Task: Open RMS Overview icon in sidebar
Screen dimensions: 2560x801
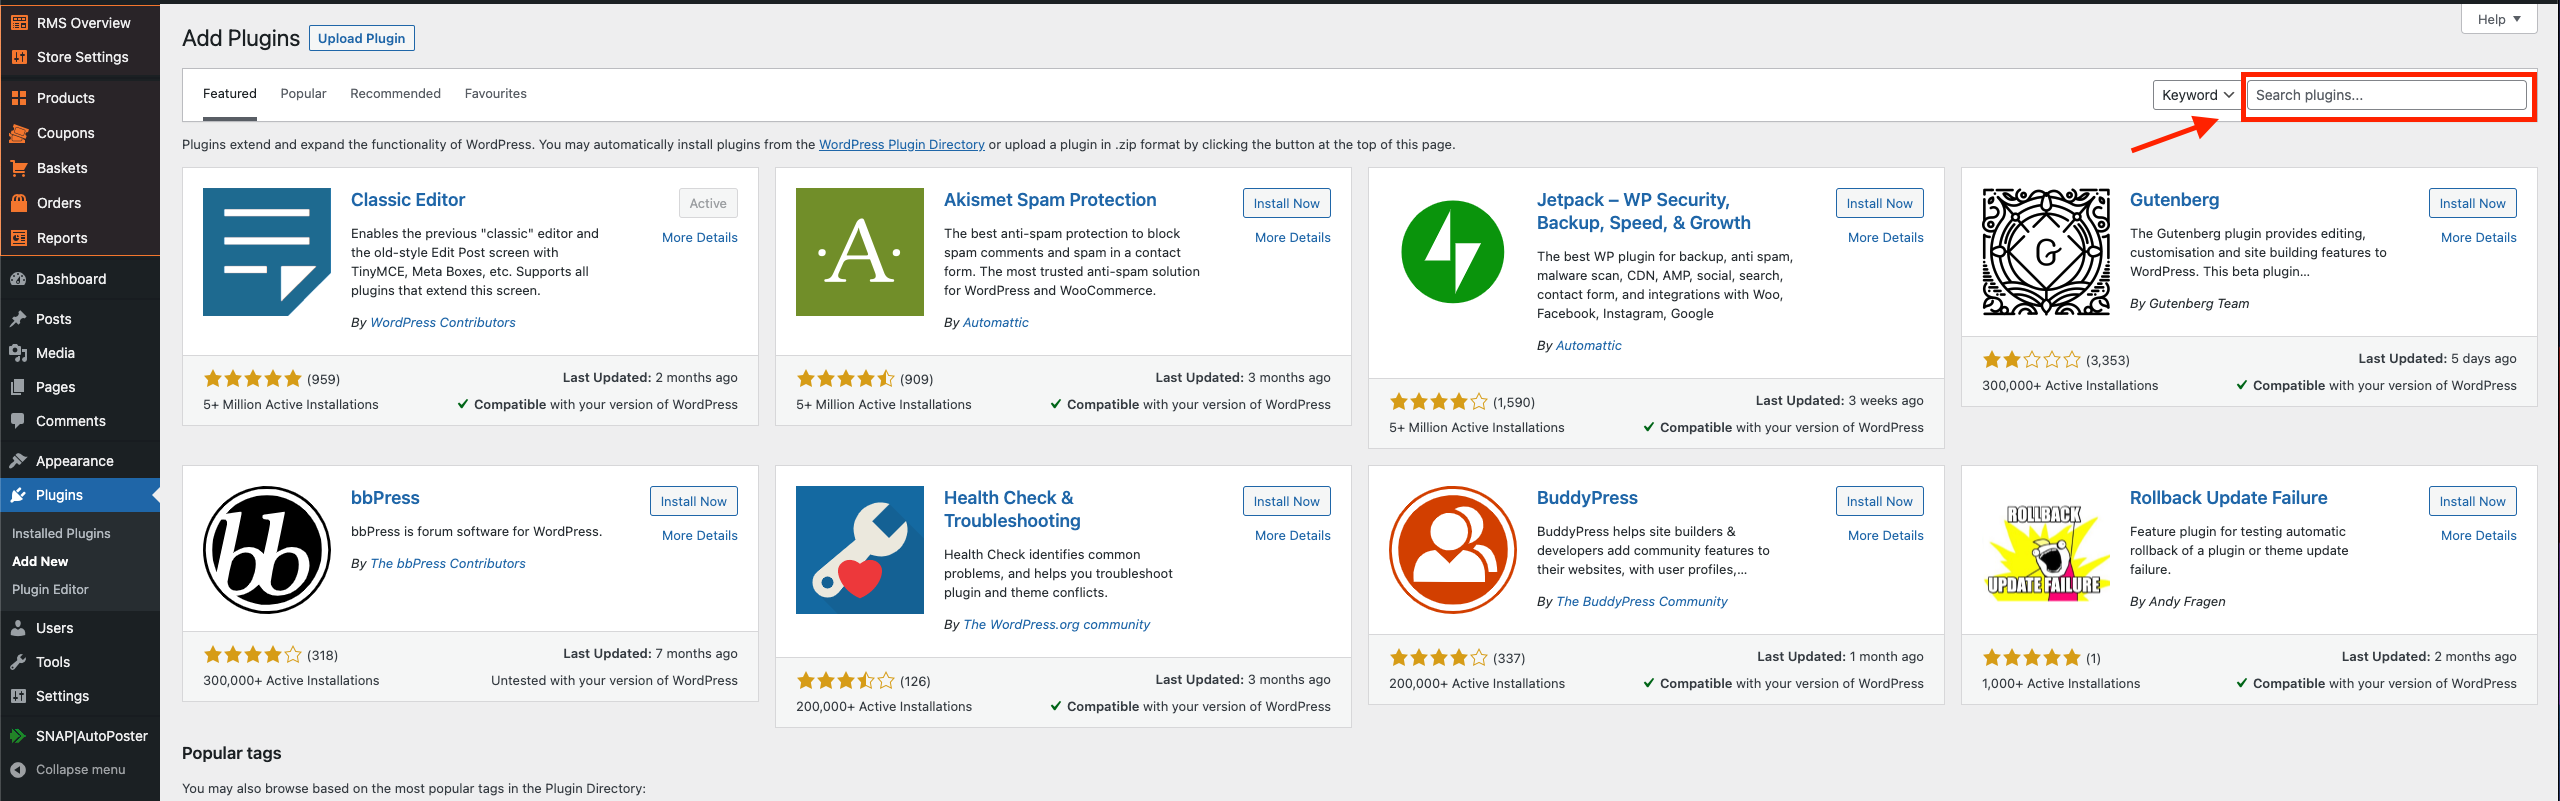Action: (x=19, y=23)
